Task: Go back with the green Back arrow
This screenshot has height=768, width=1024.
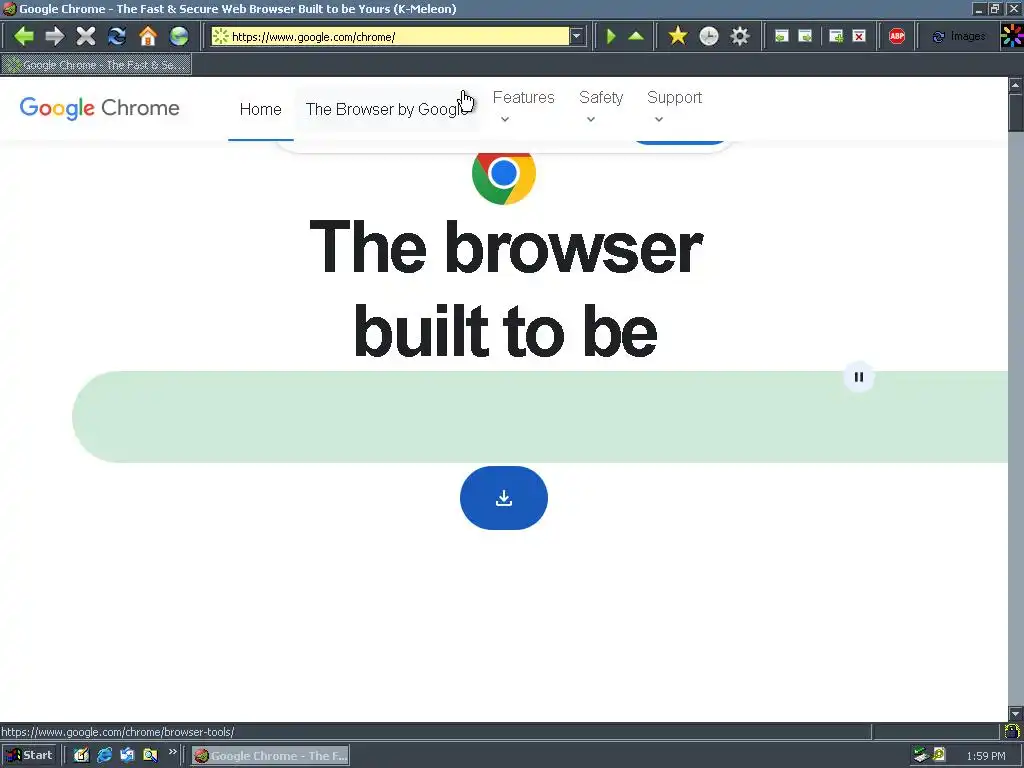Action: [x=24, y=36]
